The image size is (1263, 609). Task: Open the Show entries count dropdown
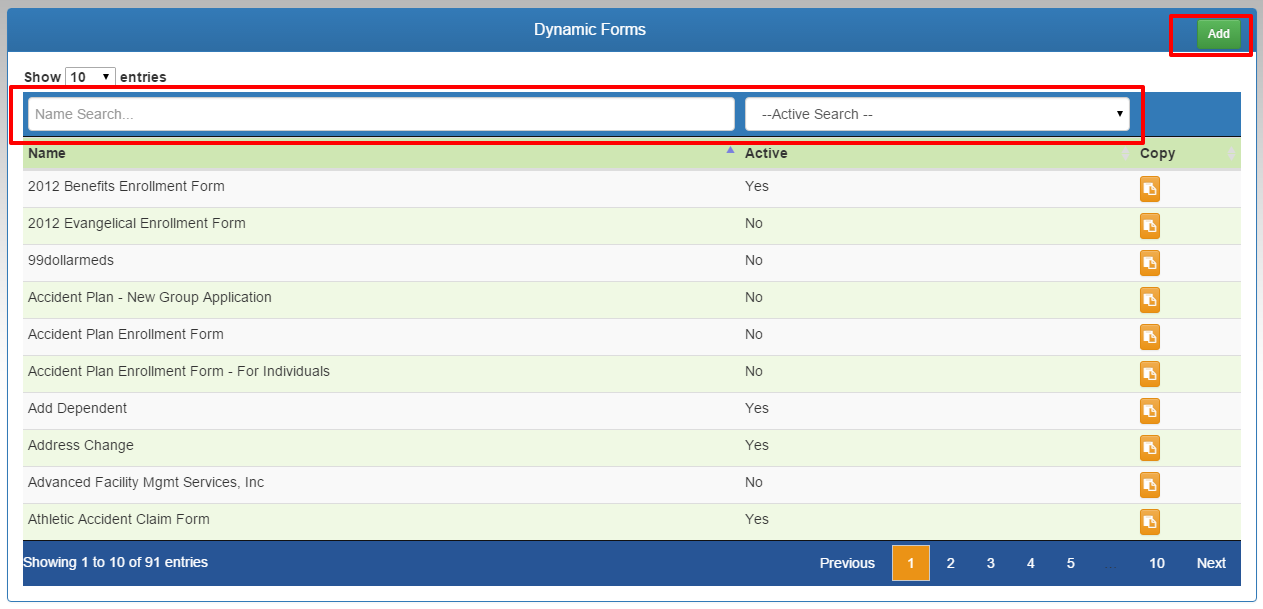click(90, 77)
